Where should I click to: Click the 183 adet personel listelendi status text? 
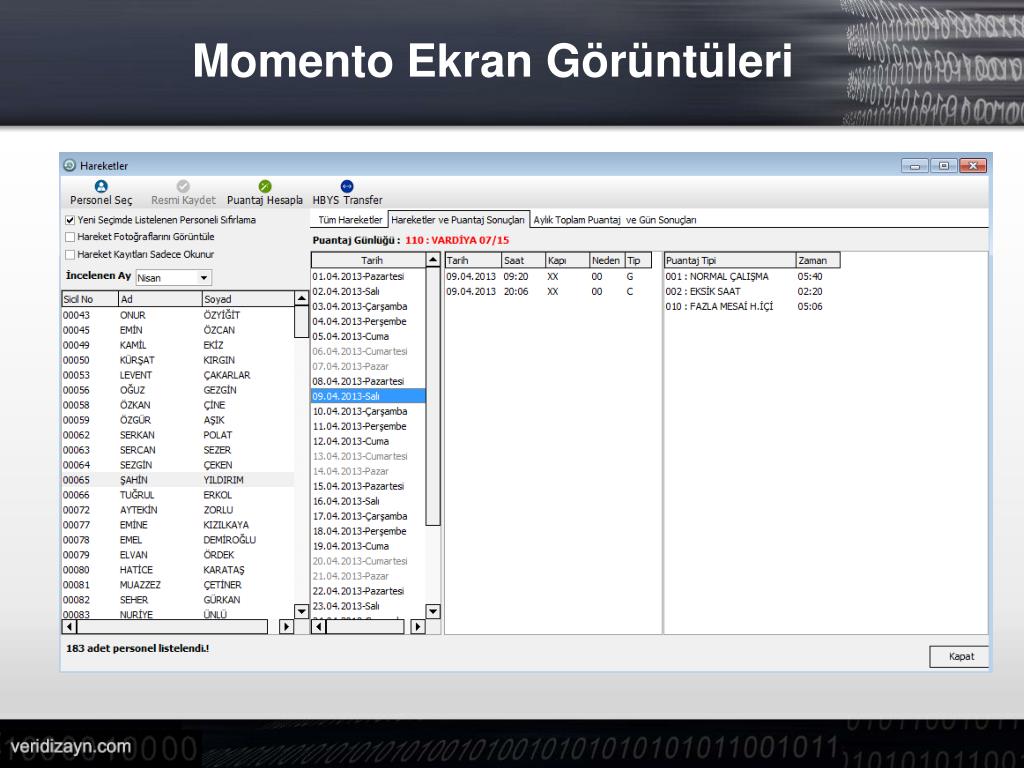click(138, 648)
